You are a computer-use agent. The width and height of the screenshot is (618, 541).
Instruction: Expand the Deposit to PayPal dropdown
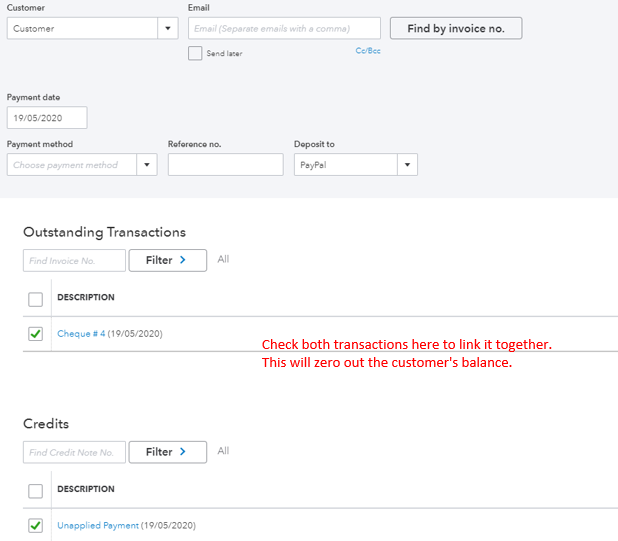pyautogui.click(x=407, y=165)
